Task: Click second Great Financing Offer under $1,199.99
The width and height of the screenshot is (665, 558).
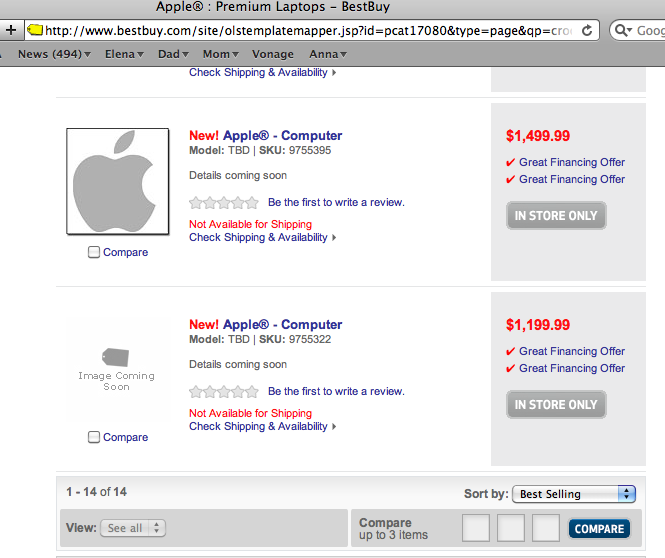Action: (x=572, y=368)
